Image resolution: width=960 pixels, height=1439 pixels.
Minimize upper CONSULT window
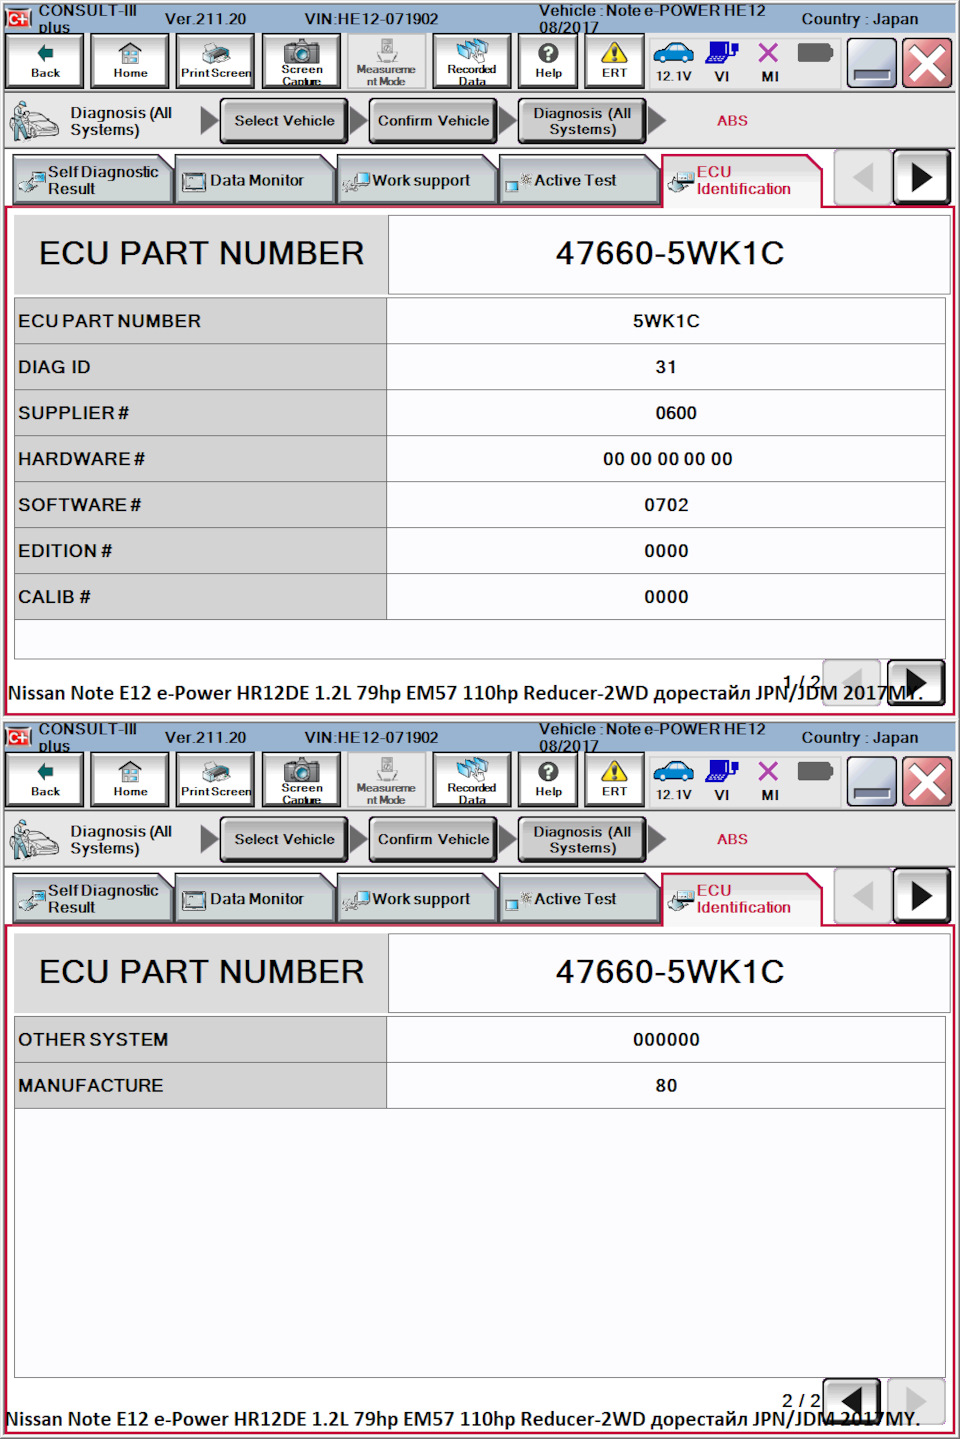[871, 64]
